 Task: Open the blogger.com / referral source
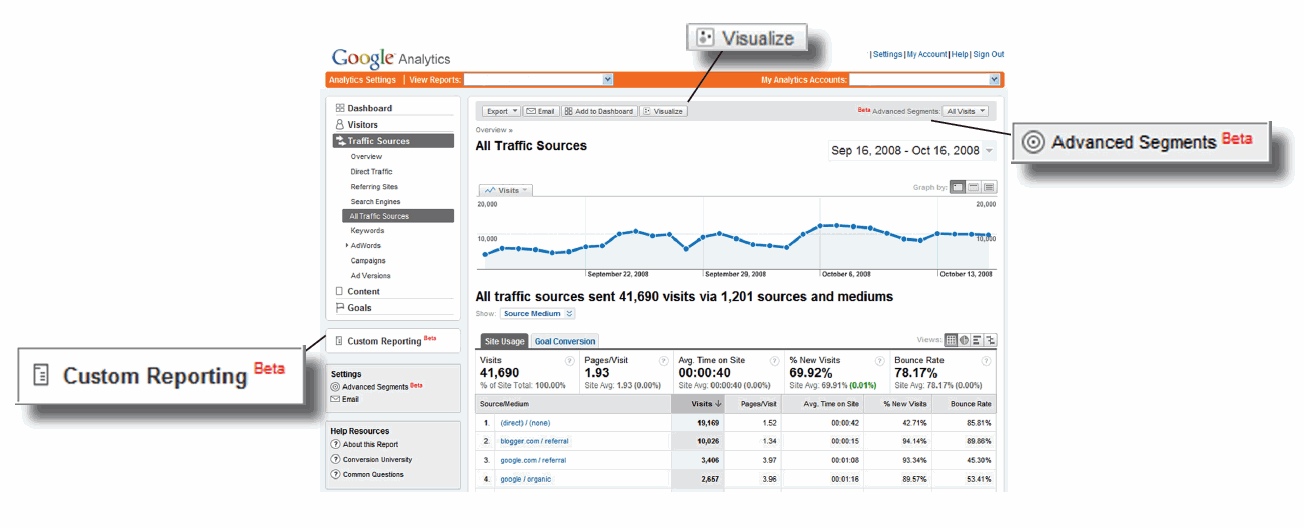535,441
